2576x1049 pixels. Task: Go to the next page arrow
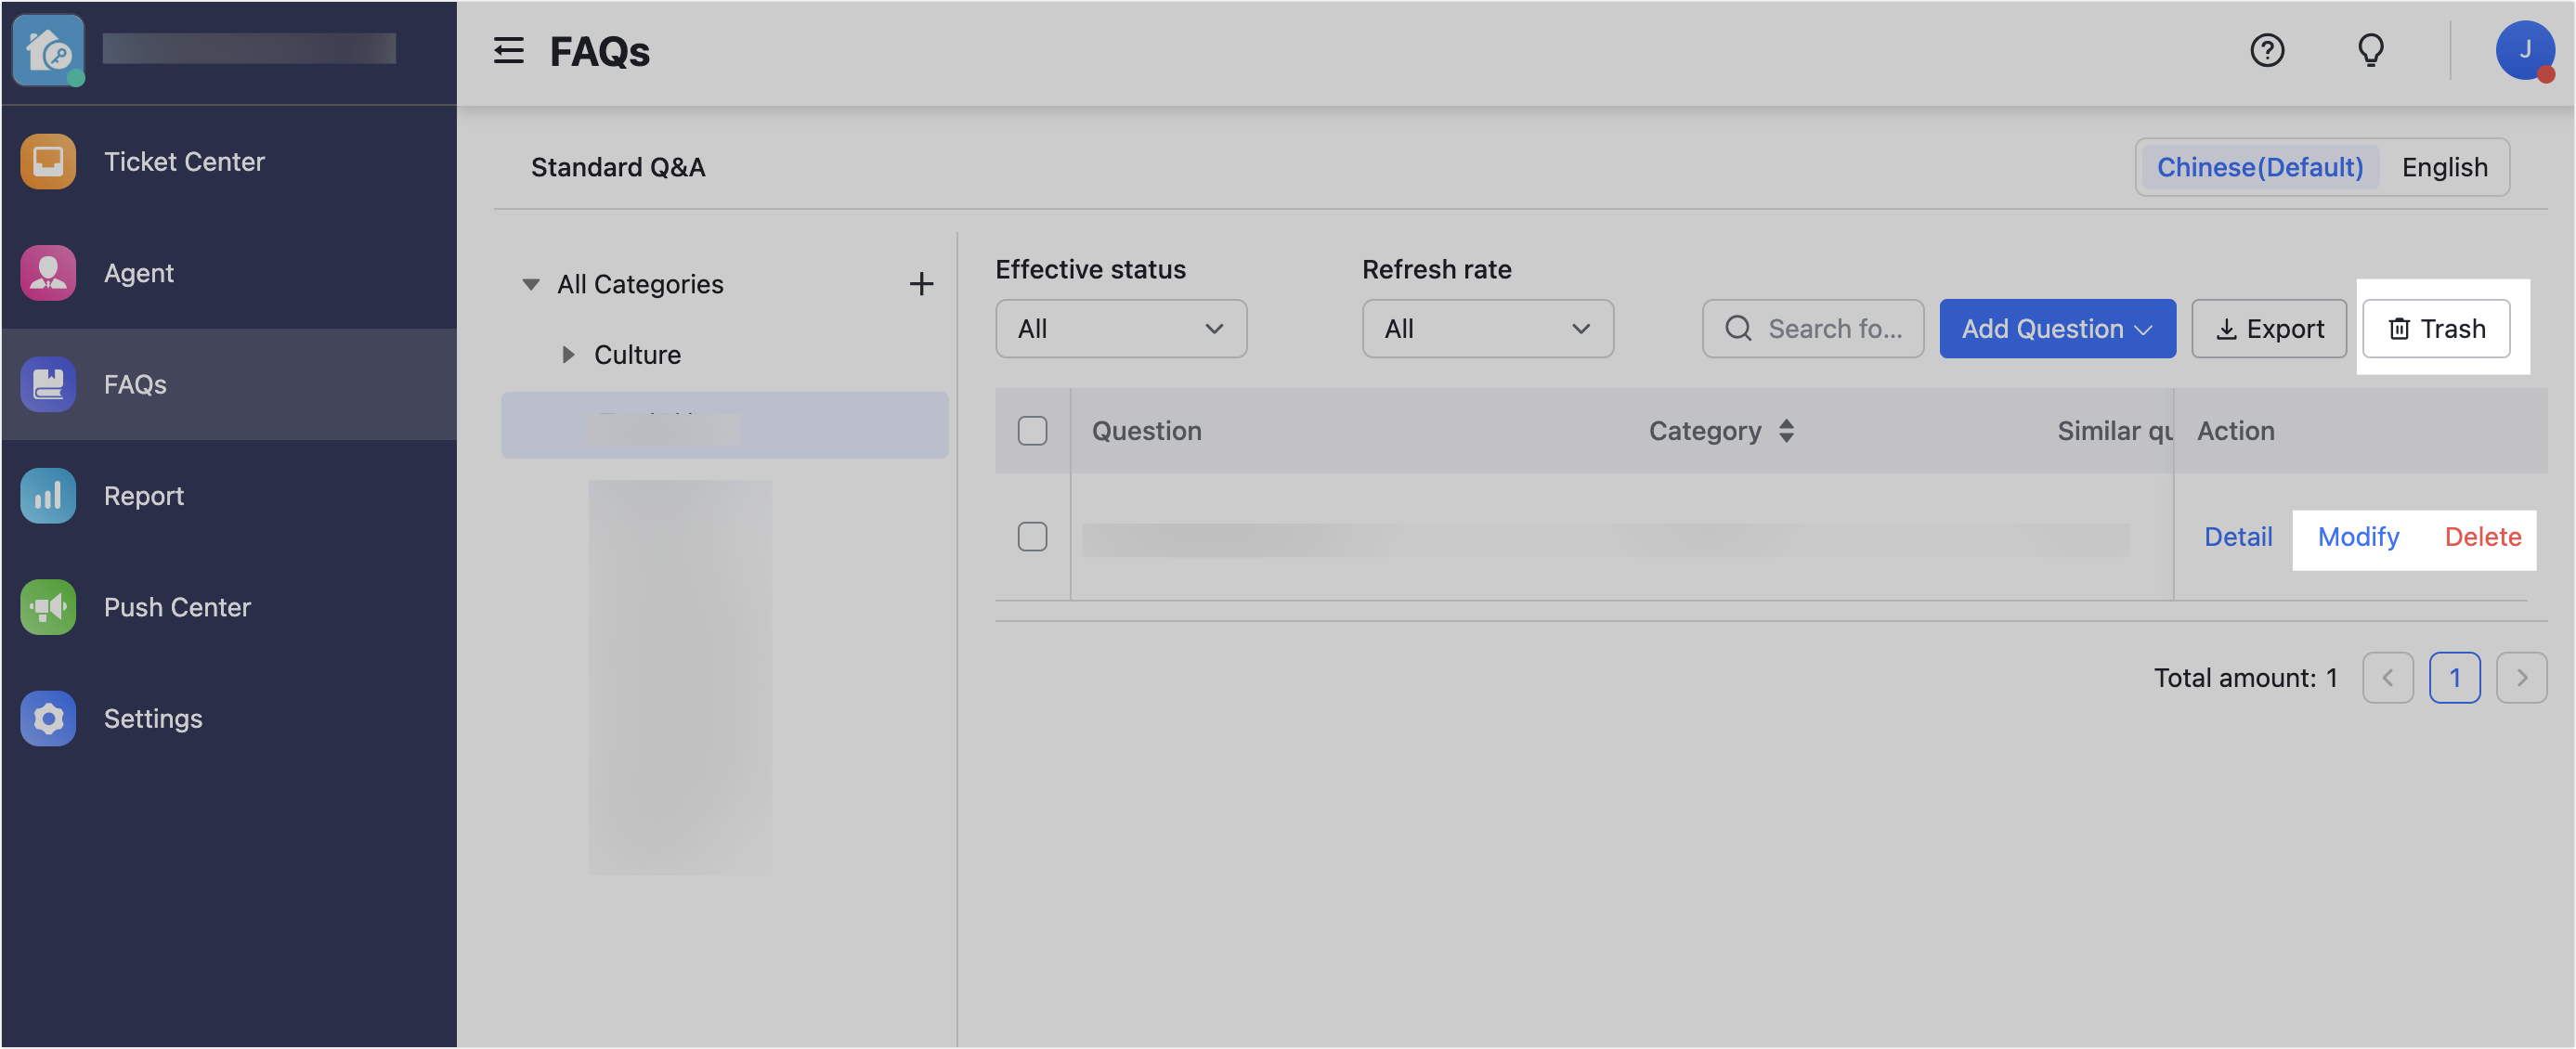(x=2521, y=678)
